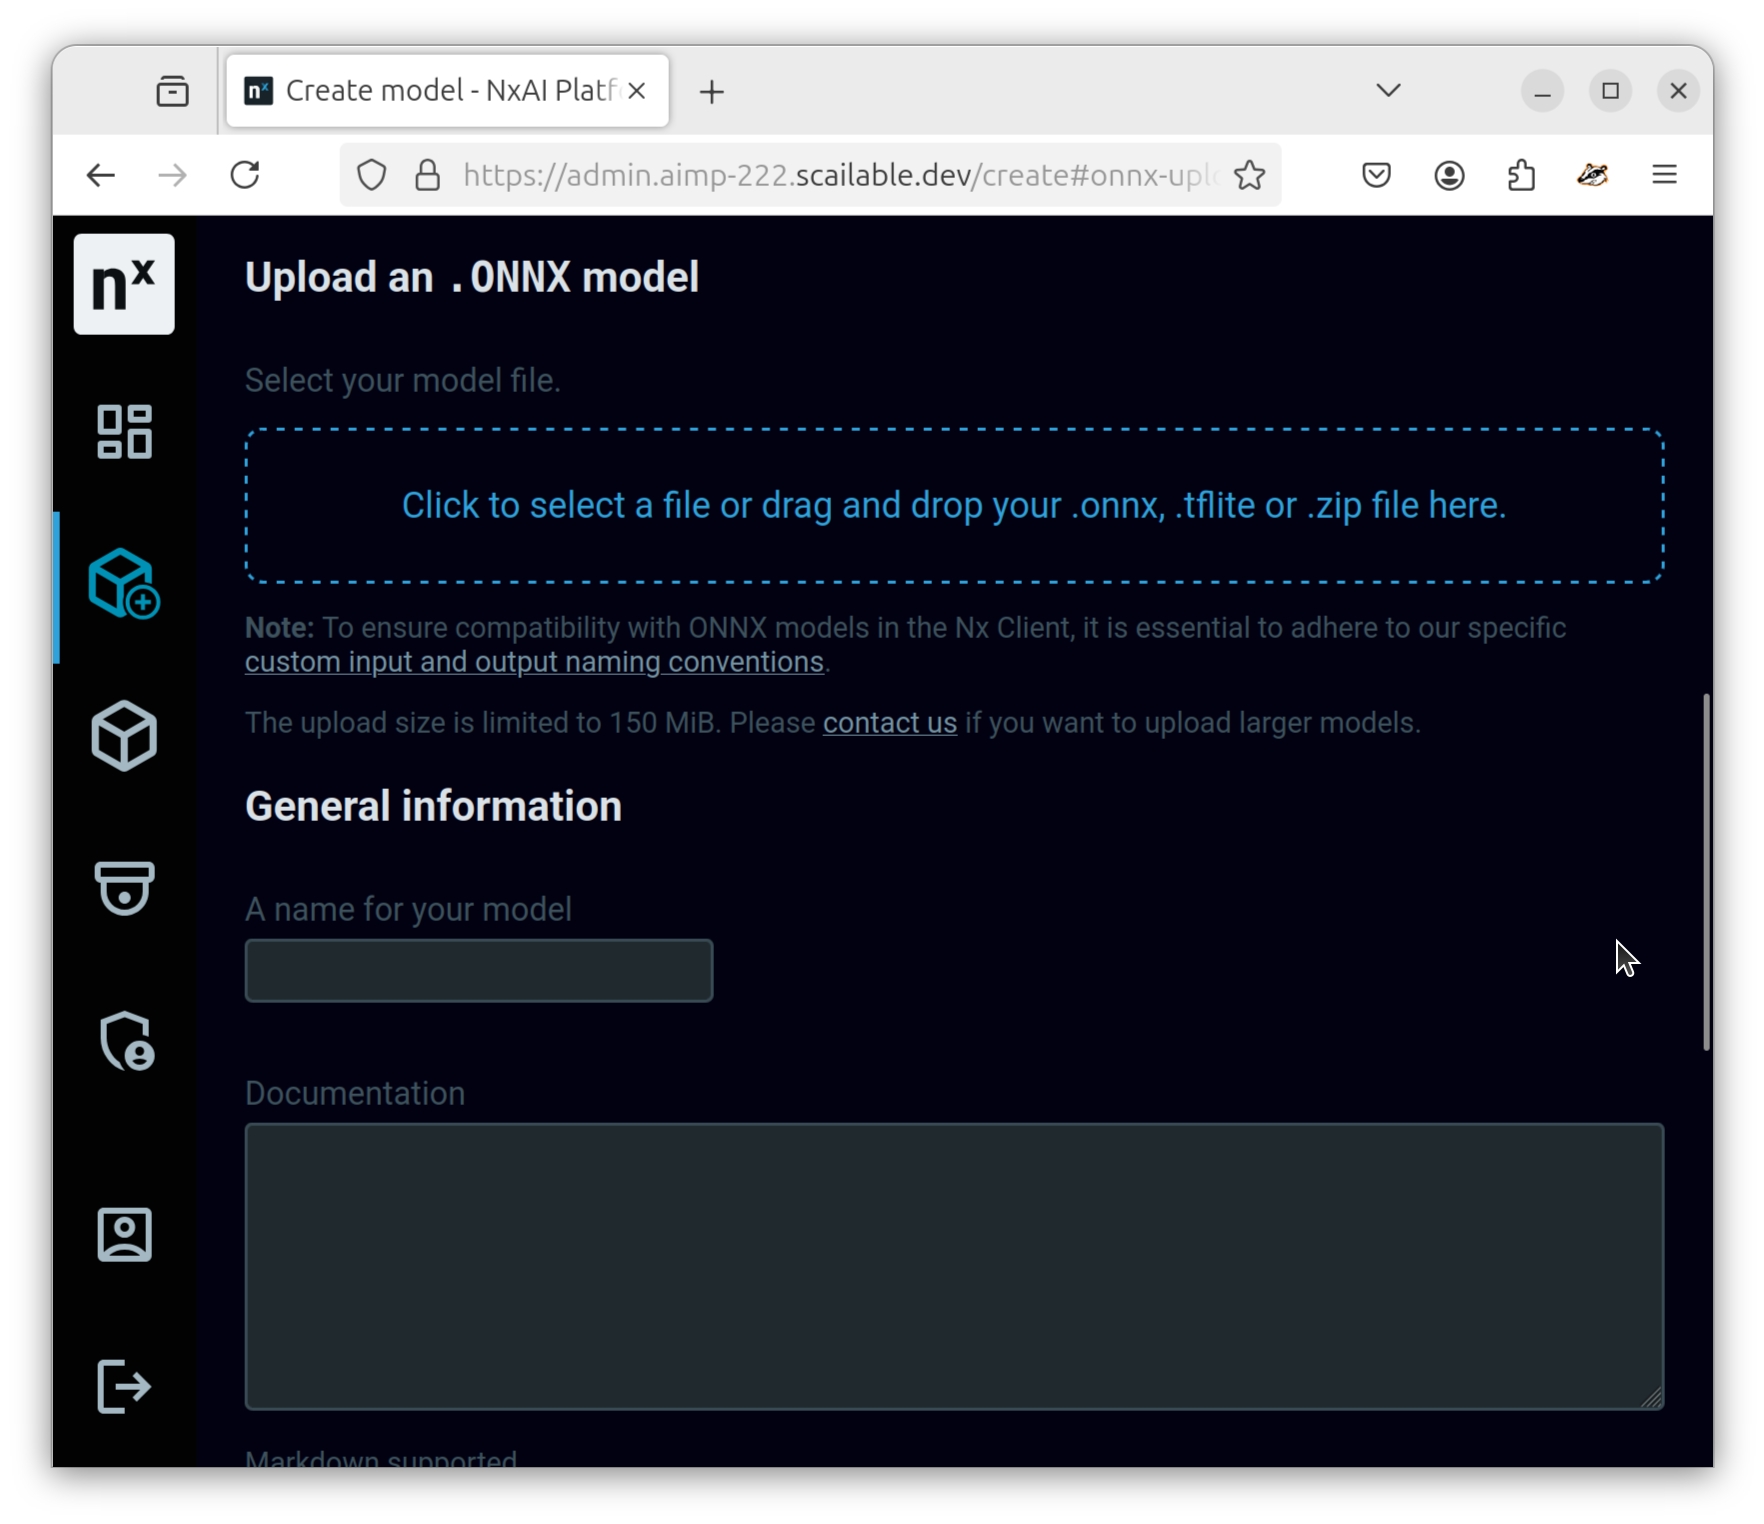Open custom input and output naming conventions link
This screenshot has width=1764, height=1524.
(x=534, y=662)
